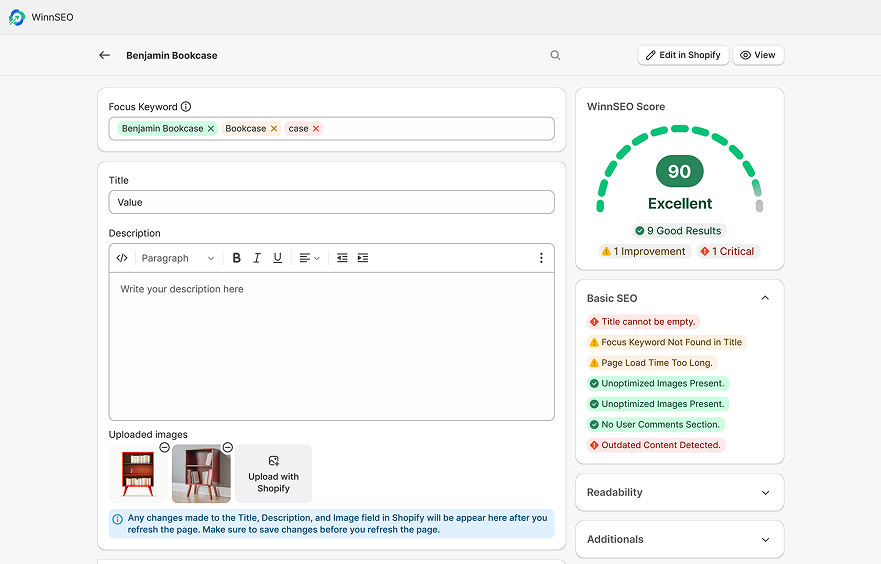
Task: Click the info icon in blue notice
Action: pyautogui.click(x=117, y=519)
